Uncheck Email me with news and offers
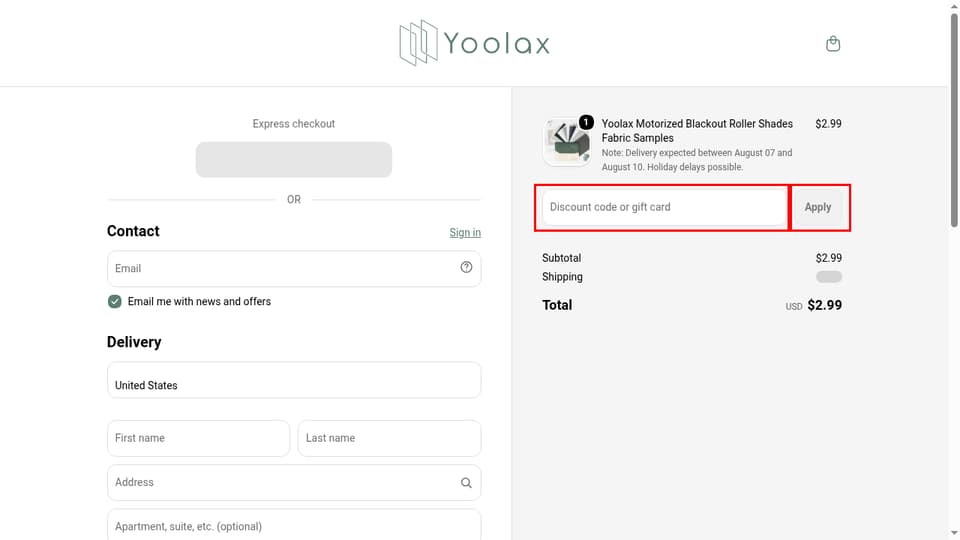960x540 pixels. (x=114, y=301)
